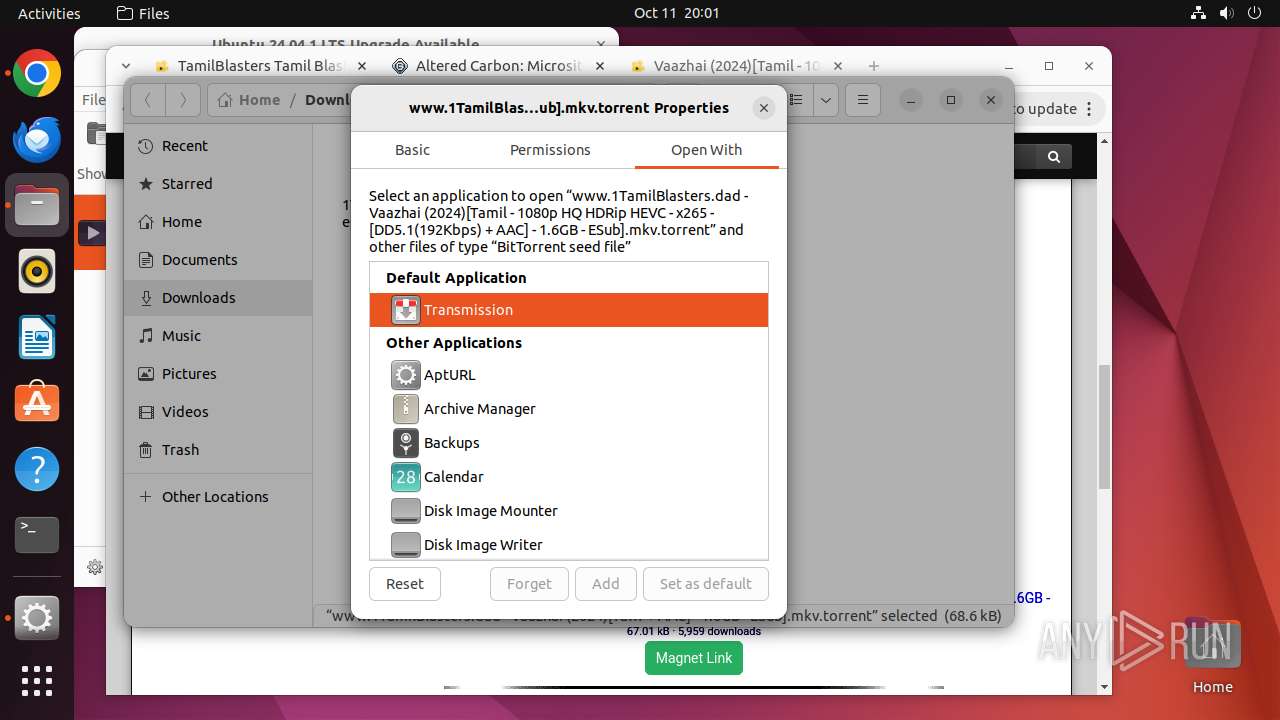1280x720 pixels.
Task: Open Documents in Files sidebar
Action: (218, 260)
